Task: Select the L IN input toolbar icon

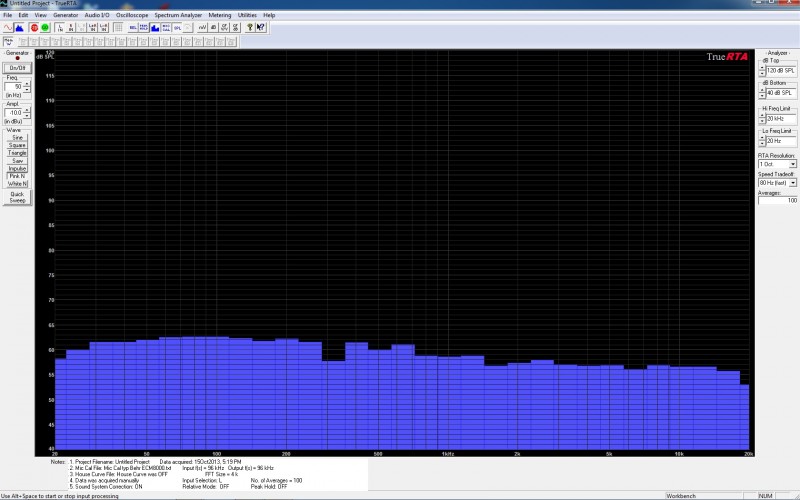Action: tap(60, 28)
